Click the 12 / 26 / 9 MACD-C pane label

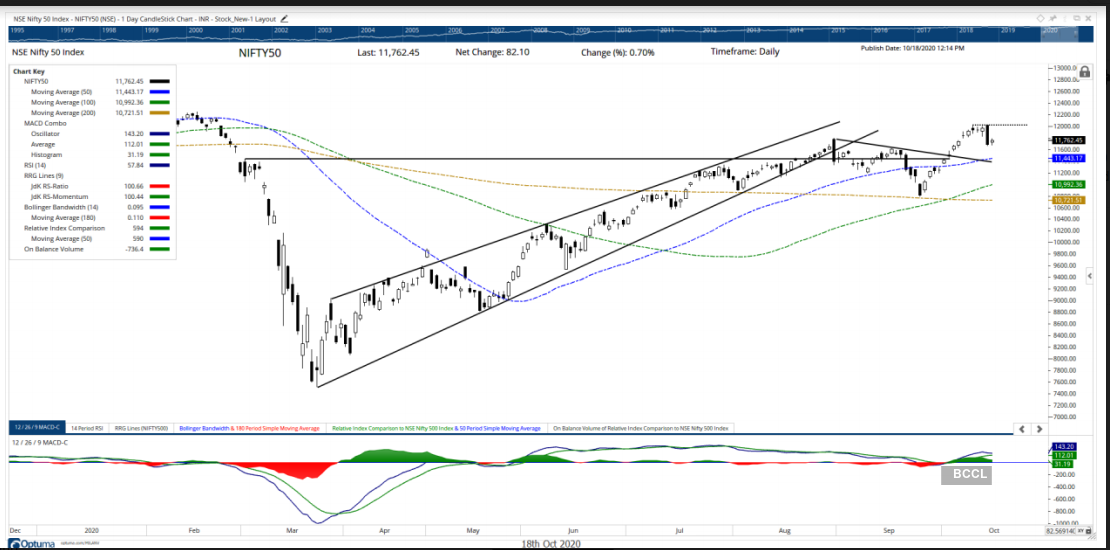tap(38, 442)
